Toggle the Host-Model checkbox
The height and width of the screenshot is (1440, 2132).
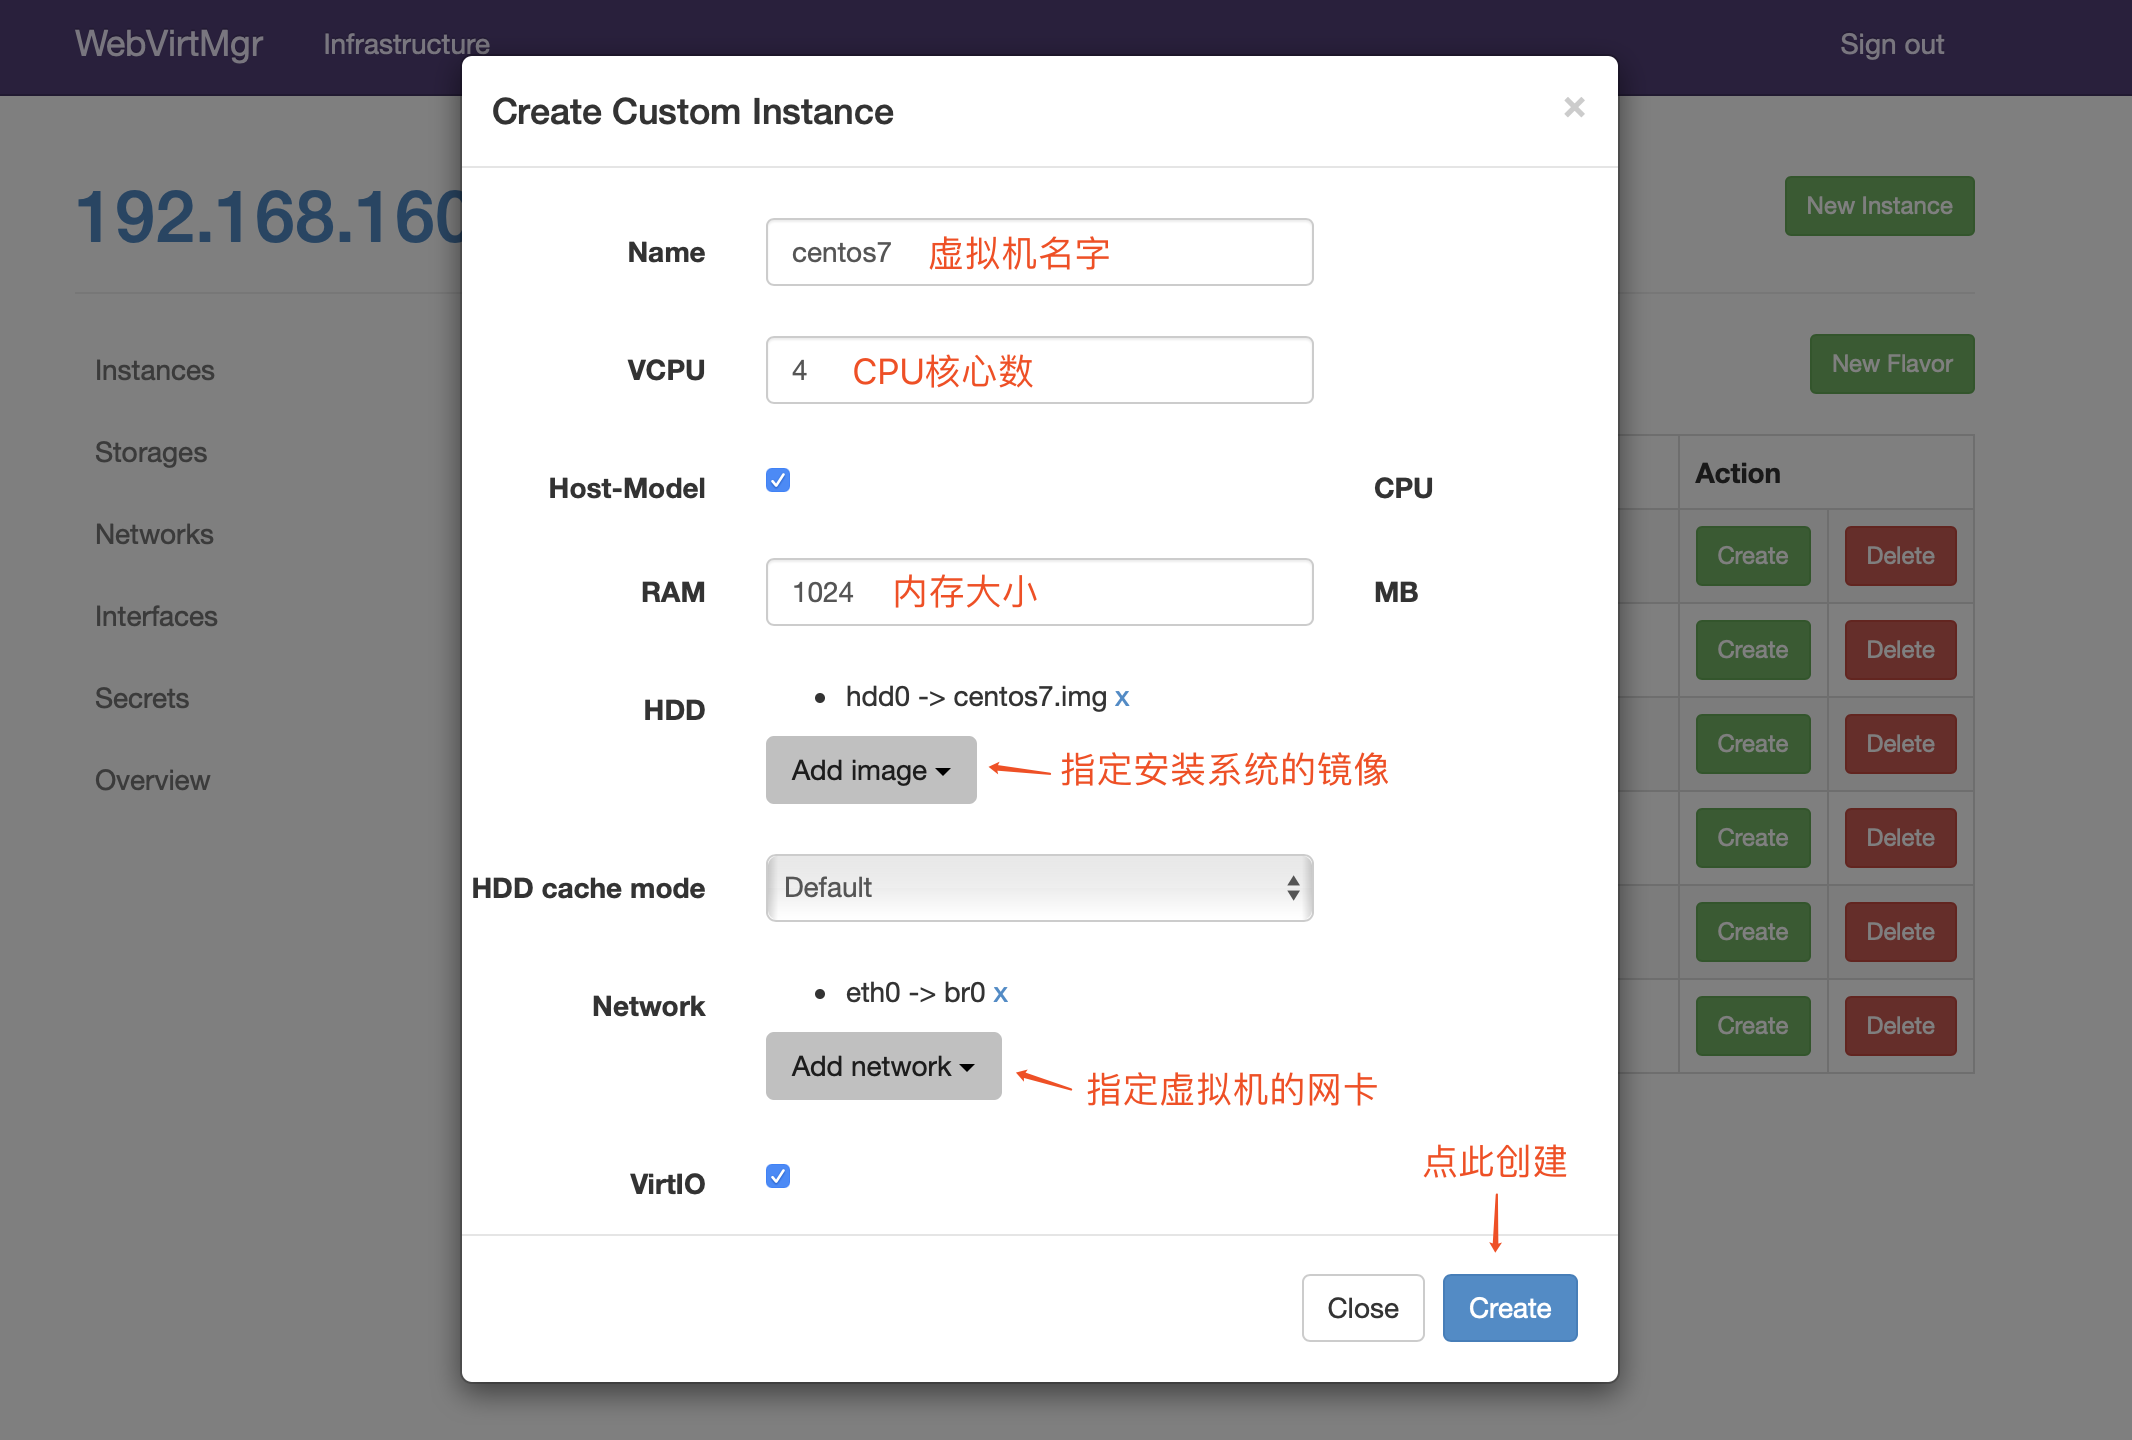(778, 480)
